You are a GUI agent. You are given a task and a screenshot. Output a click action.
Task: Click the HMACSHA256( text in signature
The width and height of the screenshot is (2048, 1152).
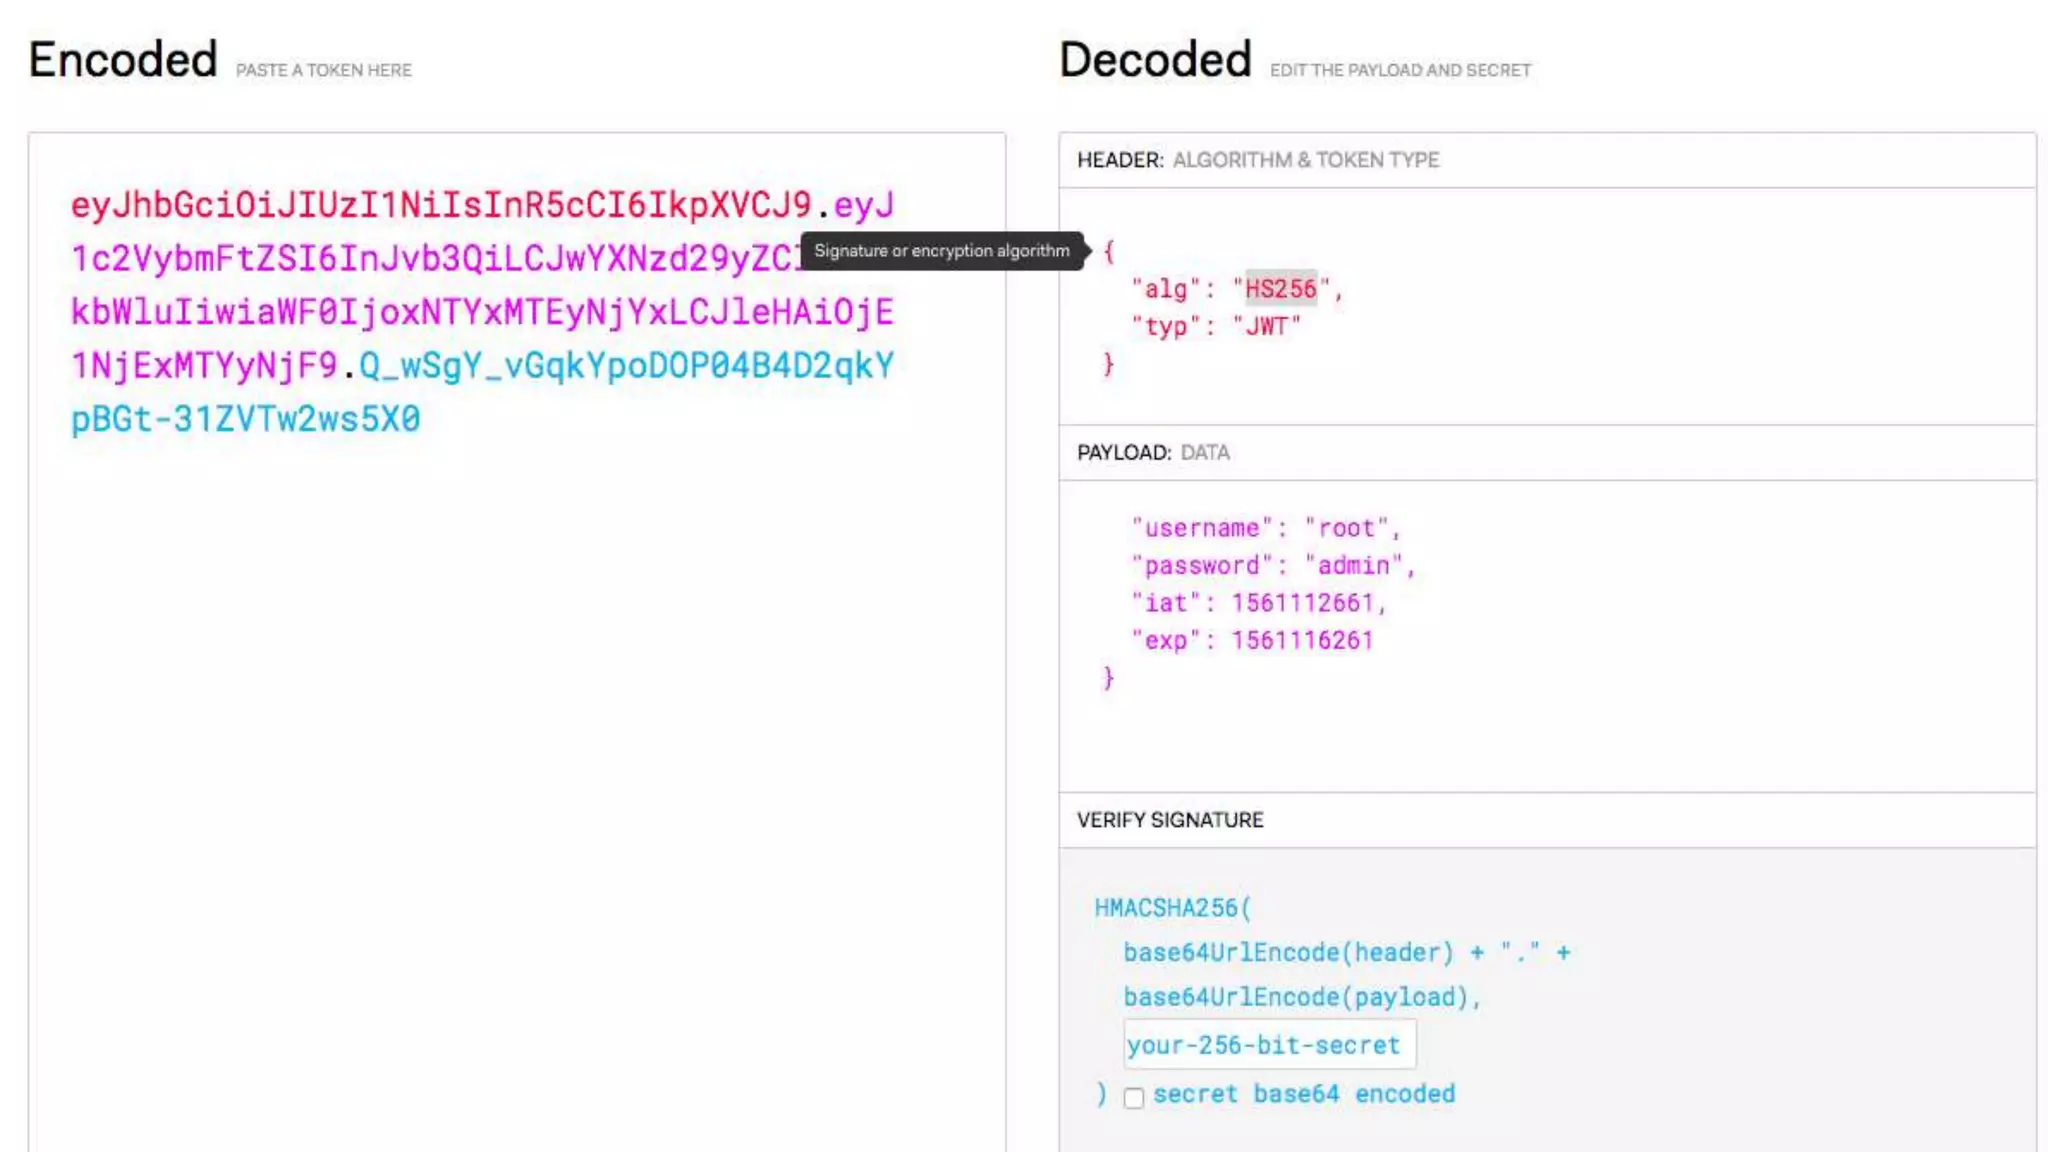(x=1171, y=908)
